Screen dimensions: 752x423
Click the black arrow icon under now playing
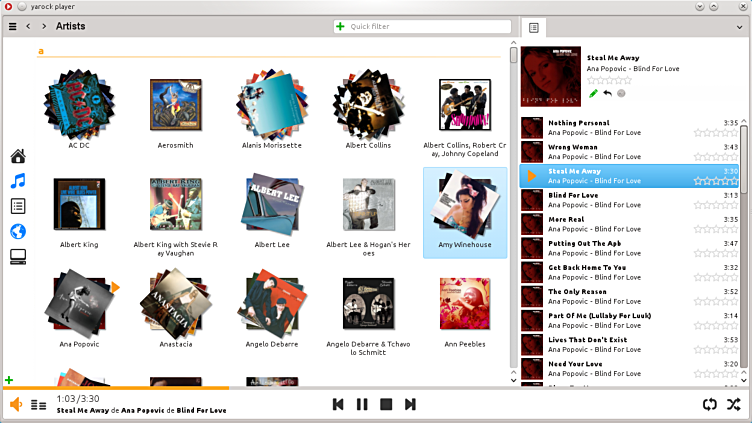coord(607,94)
